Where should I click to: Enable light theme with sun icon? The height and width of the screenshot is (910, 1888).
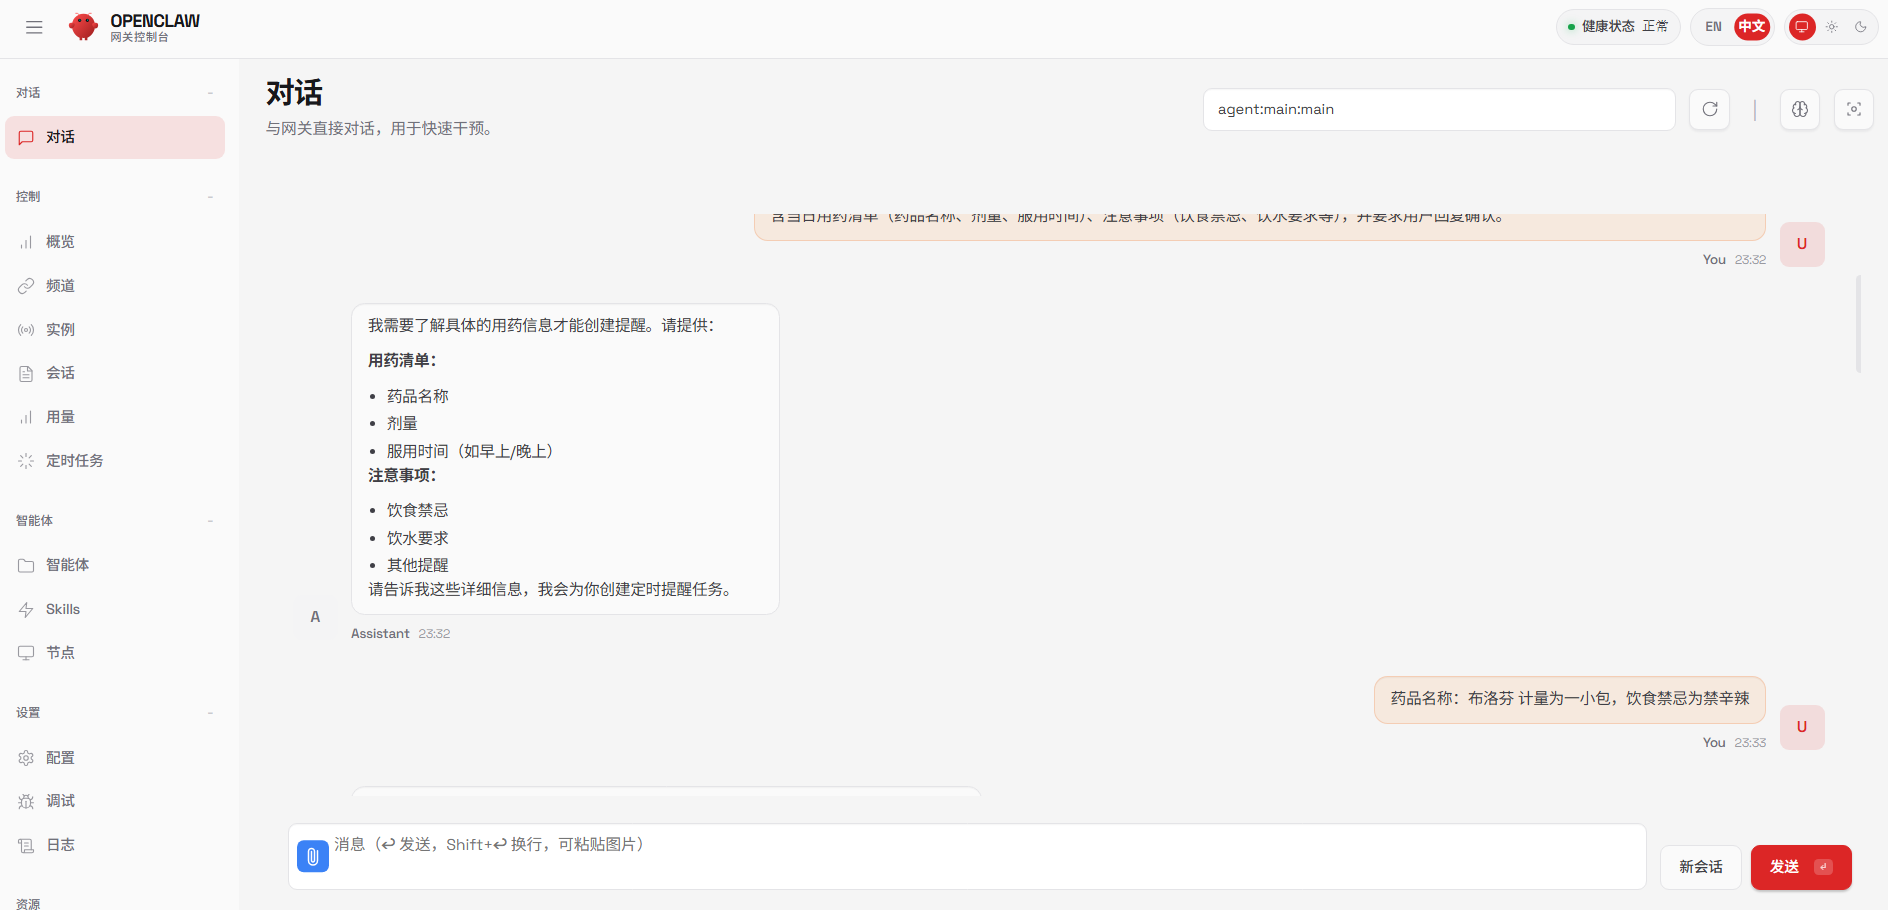point(1831,27)
